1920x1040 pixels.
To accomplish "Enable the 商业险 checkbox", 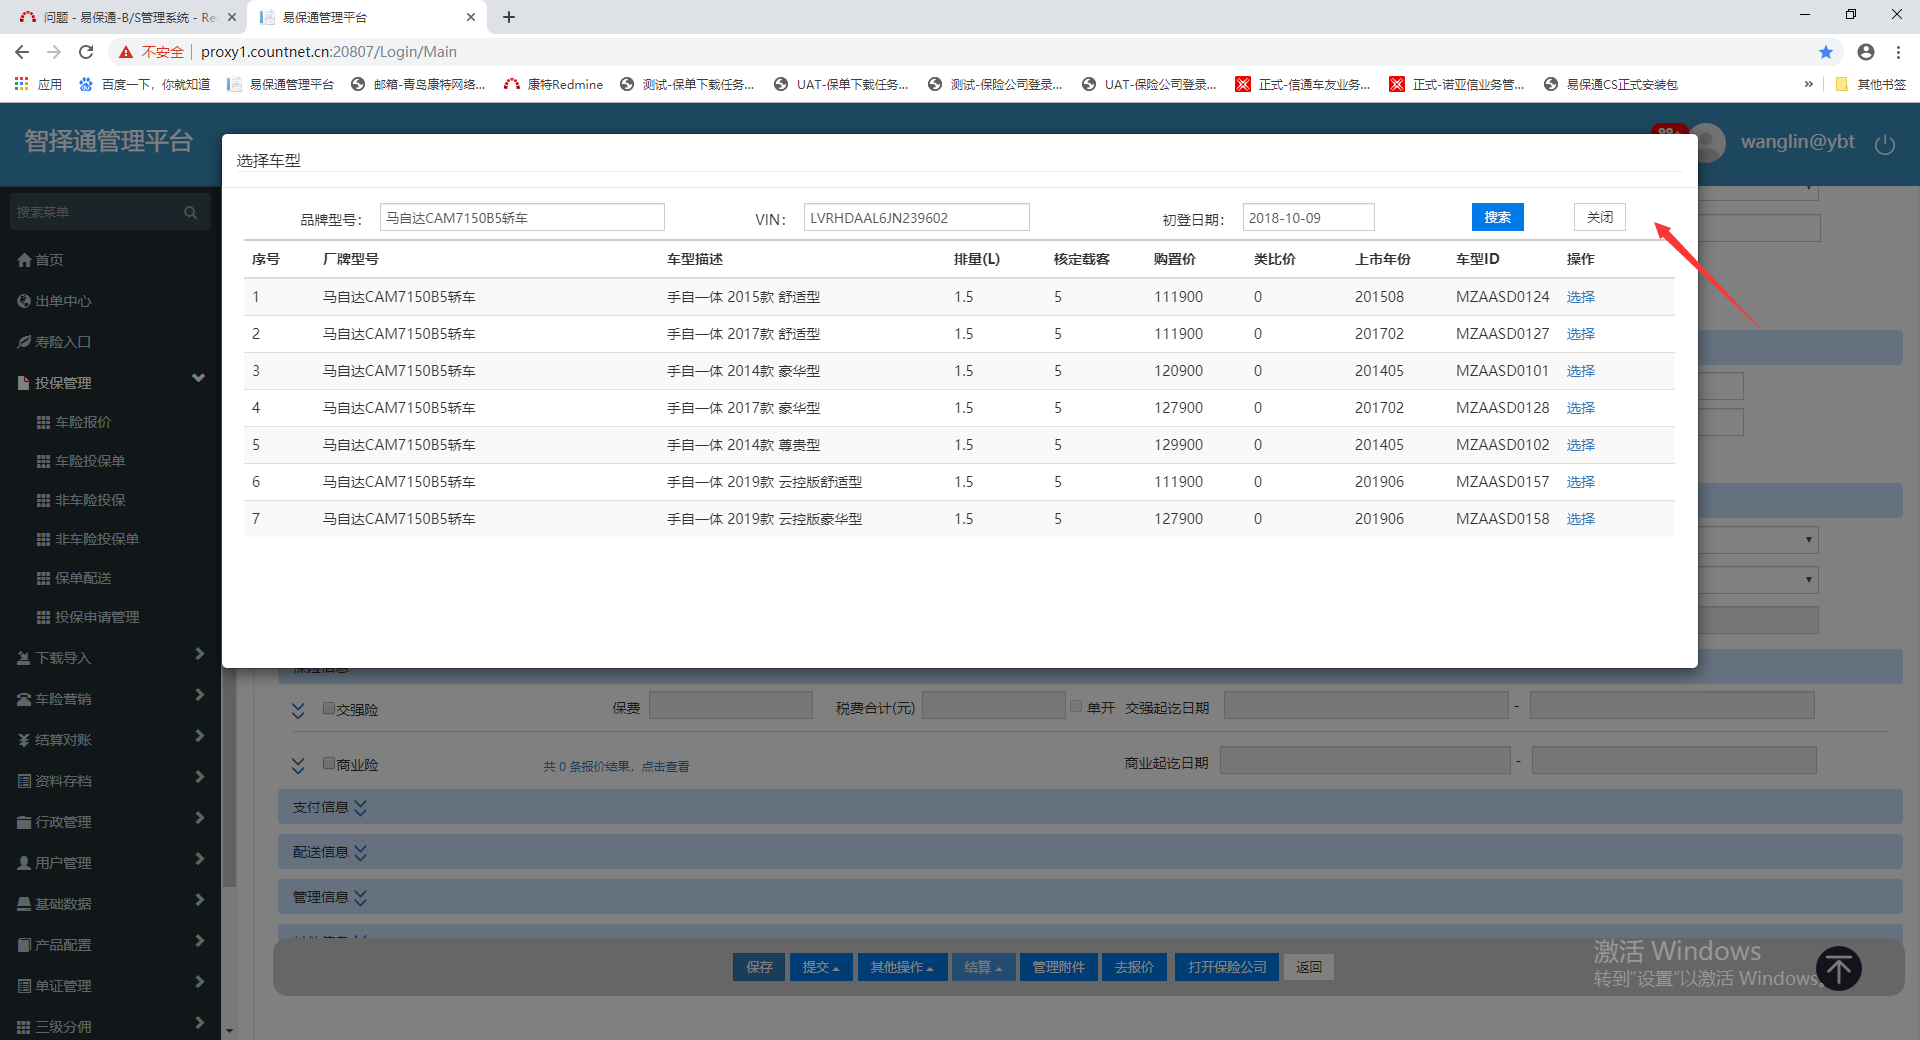I will [329, 763].
